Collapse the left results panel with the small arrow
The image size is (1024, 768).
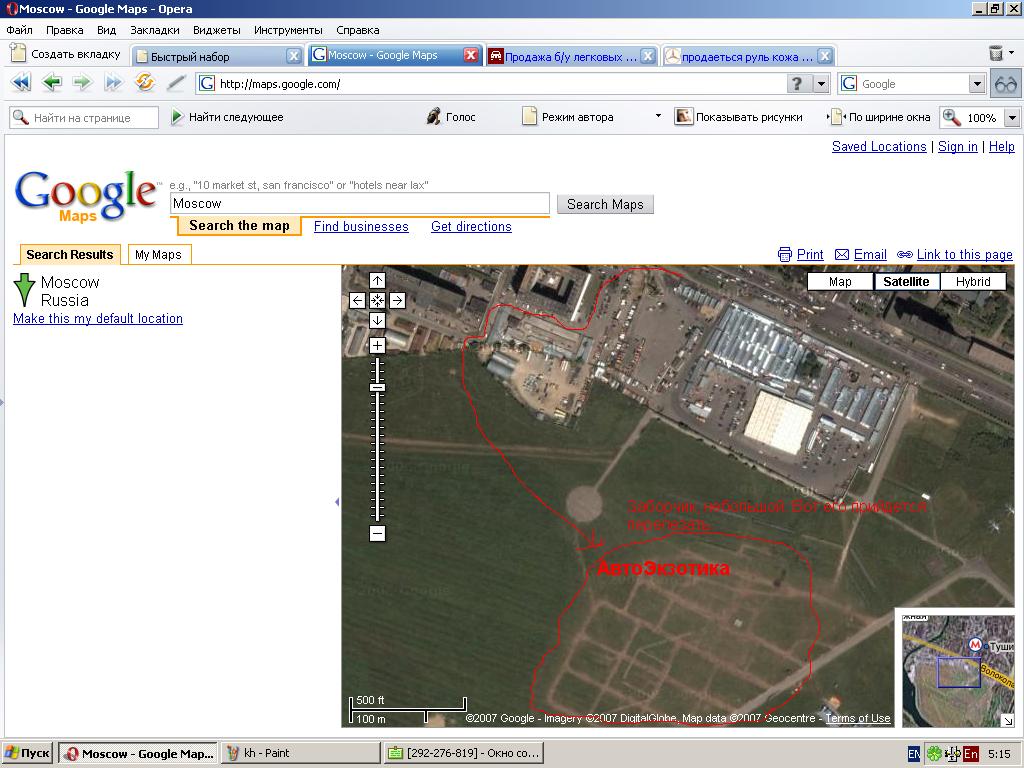coord(337,502)
